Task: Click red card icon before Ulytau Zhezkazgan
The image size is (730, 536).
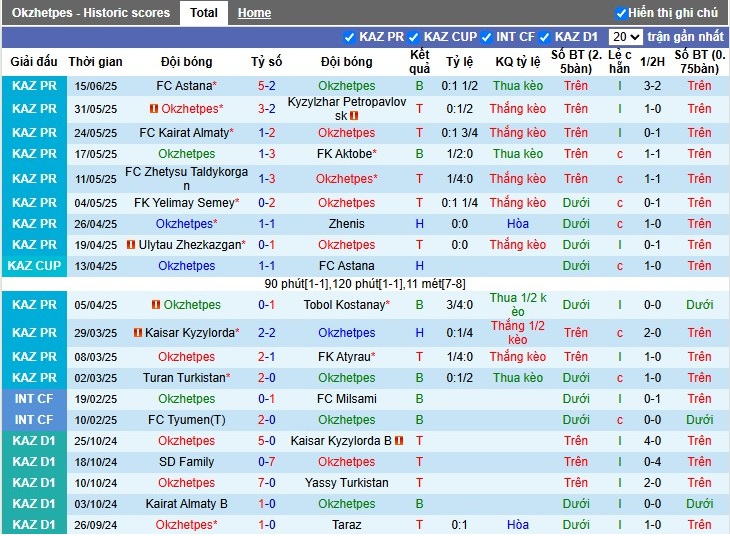Action: click(x=131, y=244)
